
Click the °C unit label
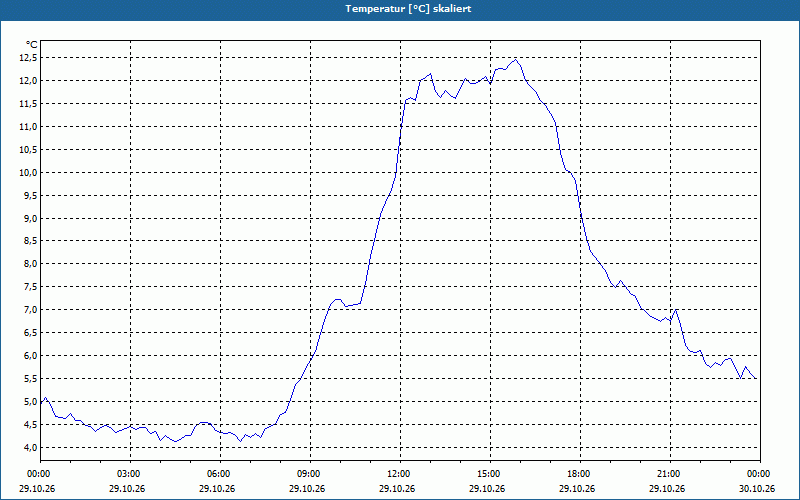[32, 45]
